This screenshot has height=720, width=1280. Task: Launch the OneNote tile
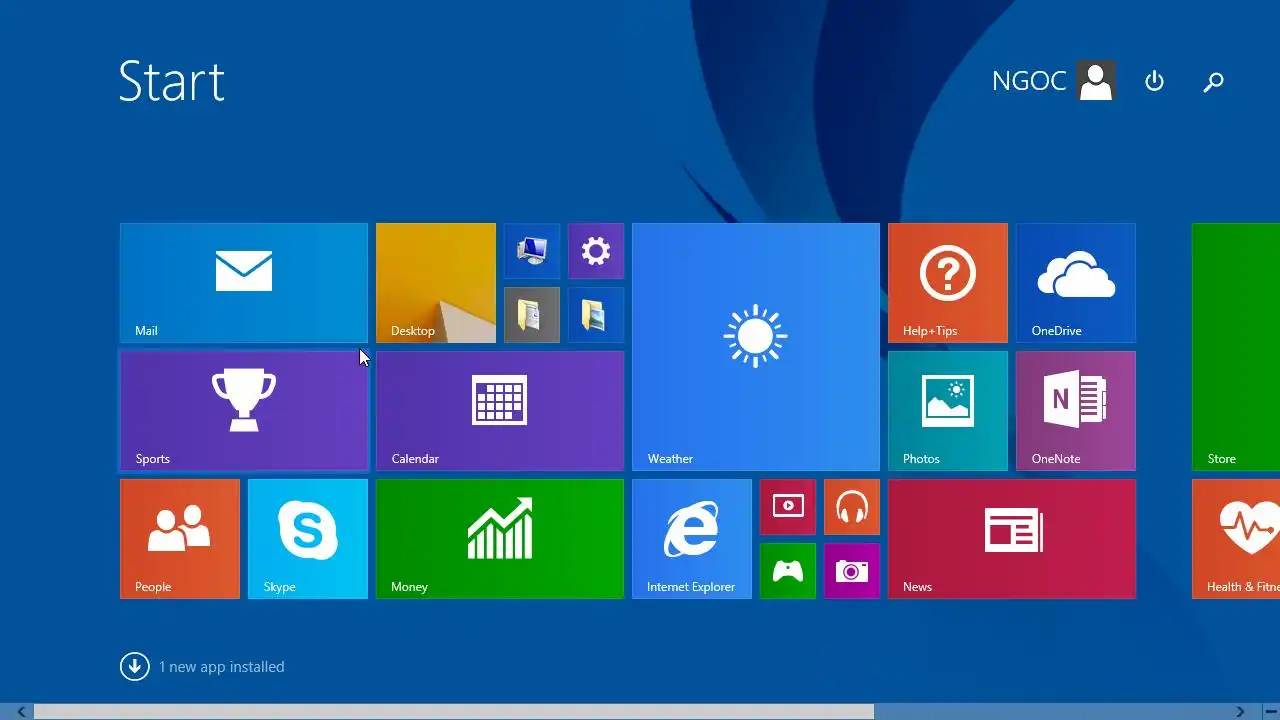(1076, 411)
